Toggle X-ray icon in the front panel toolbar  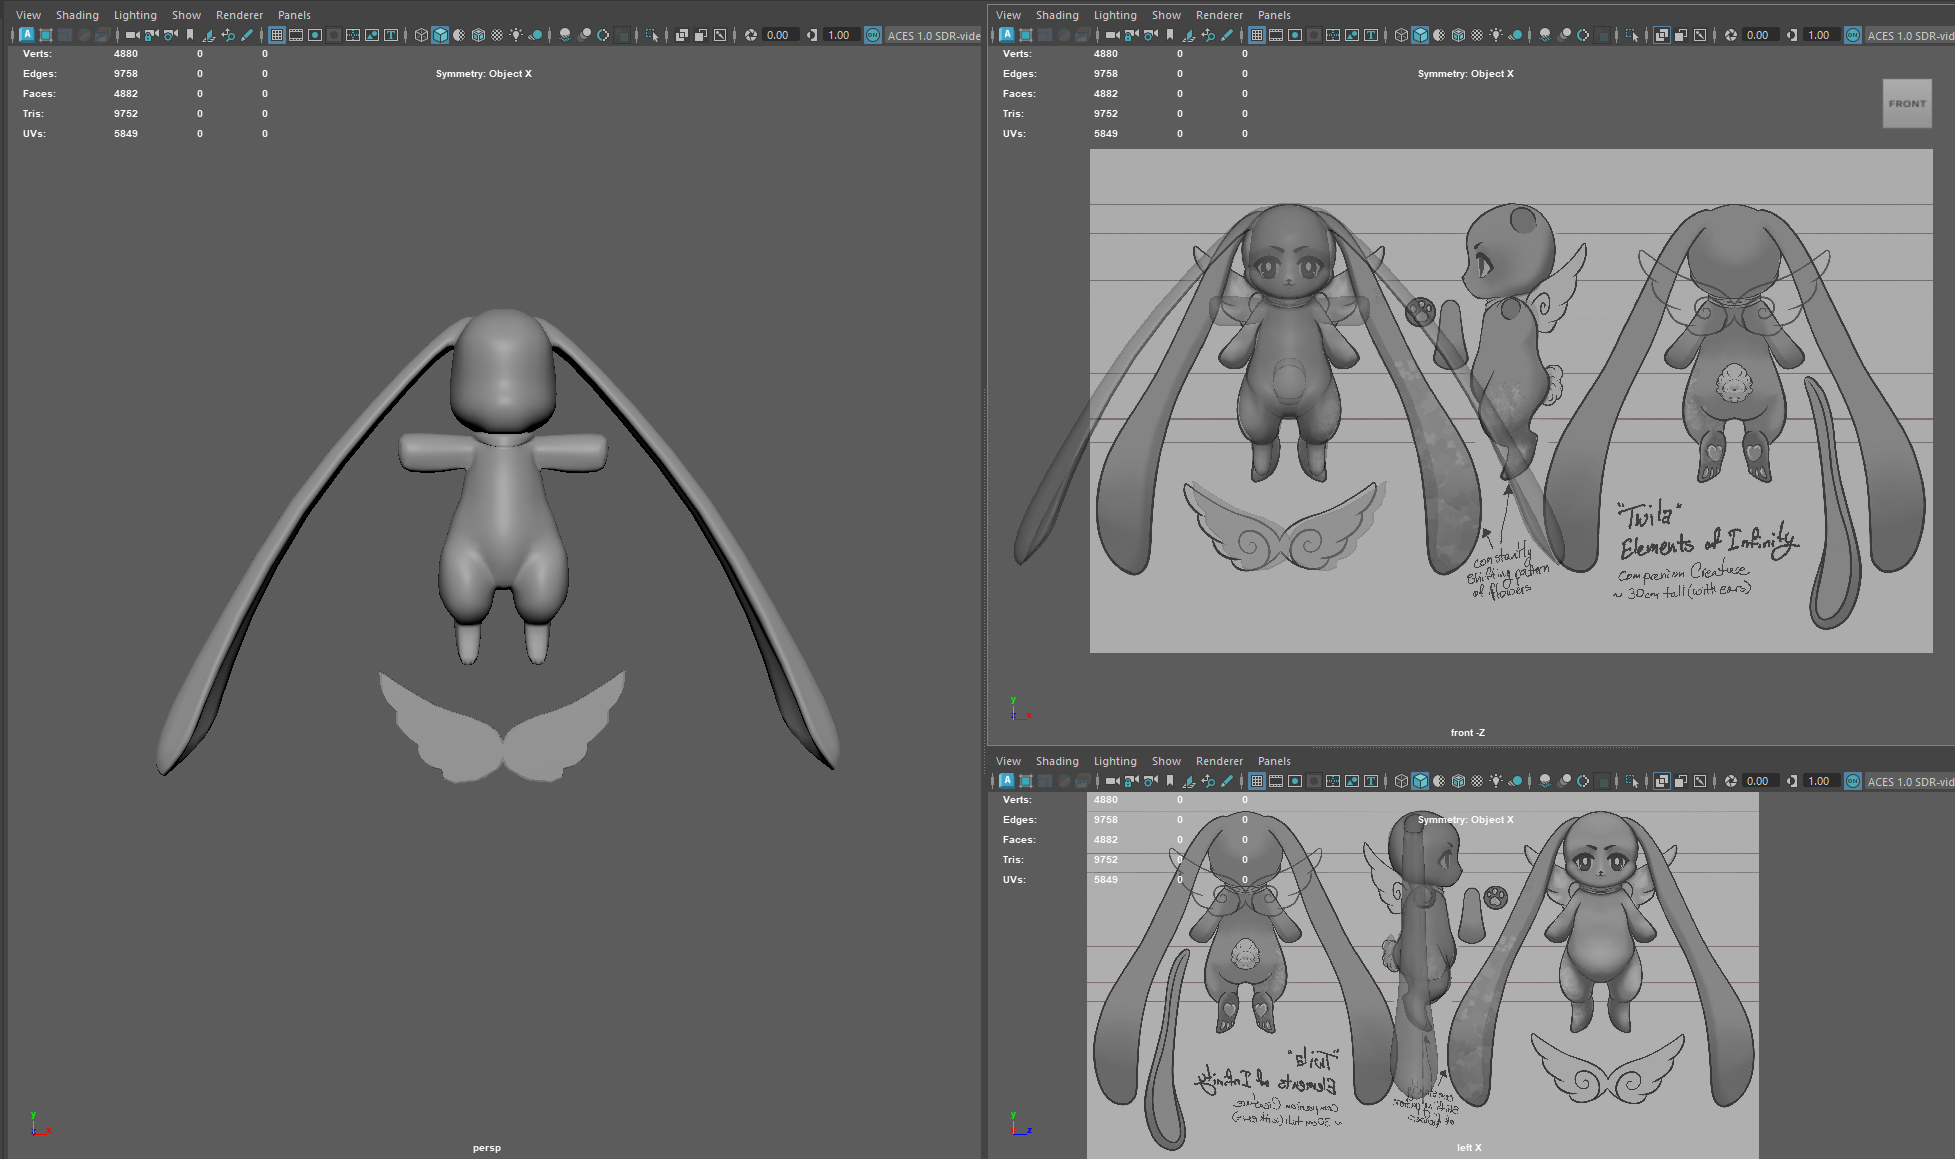click(x=1661, y=35)
